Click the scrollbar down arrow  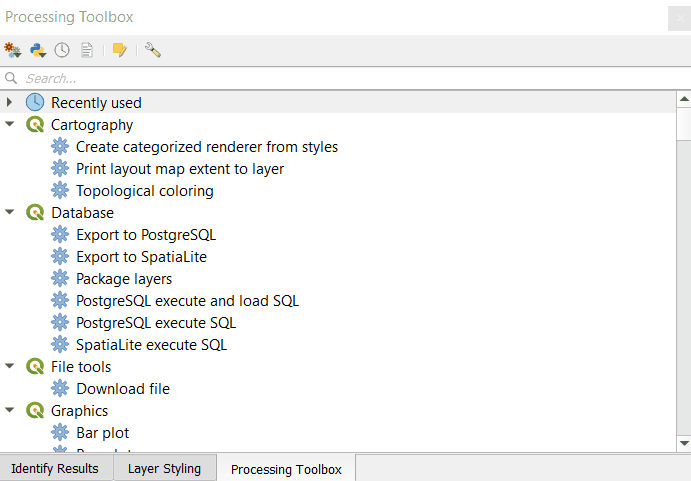pyautogui.click(x=684, y=444)
